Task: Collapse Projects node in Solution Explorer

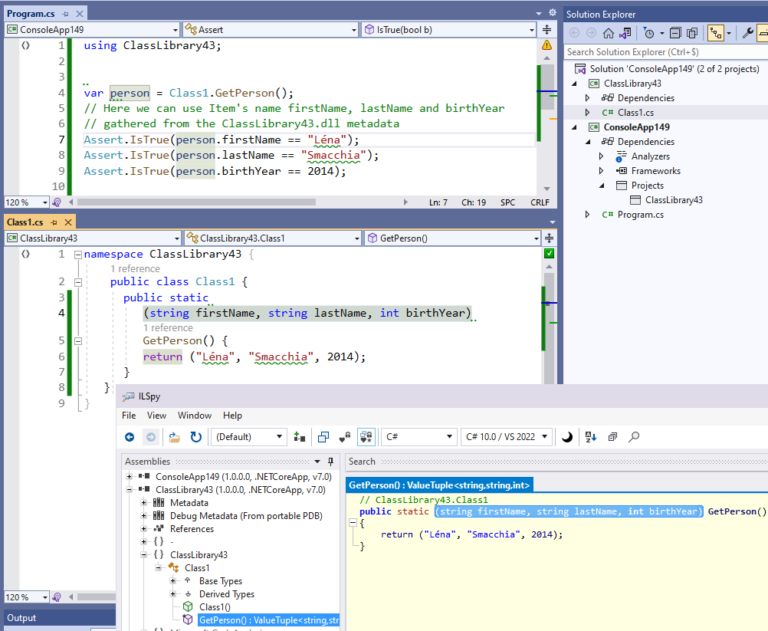Action: (x=602, y=186)
